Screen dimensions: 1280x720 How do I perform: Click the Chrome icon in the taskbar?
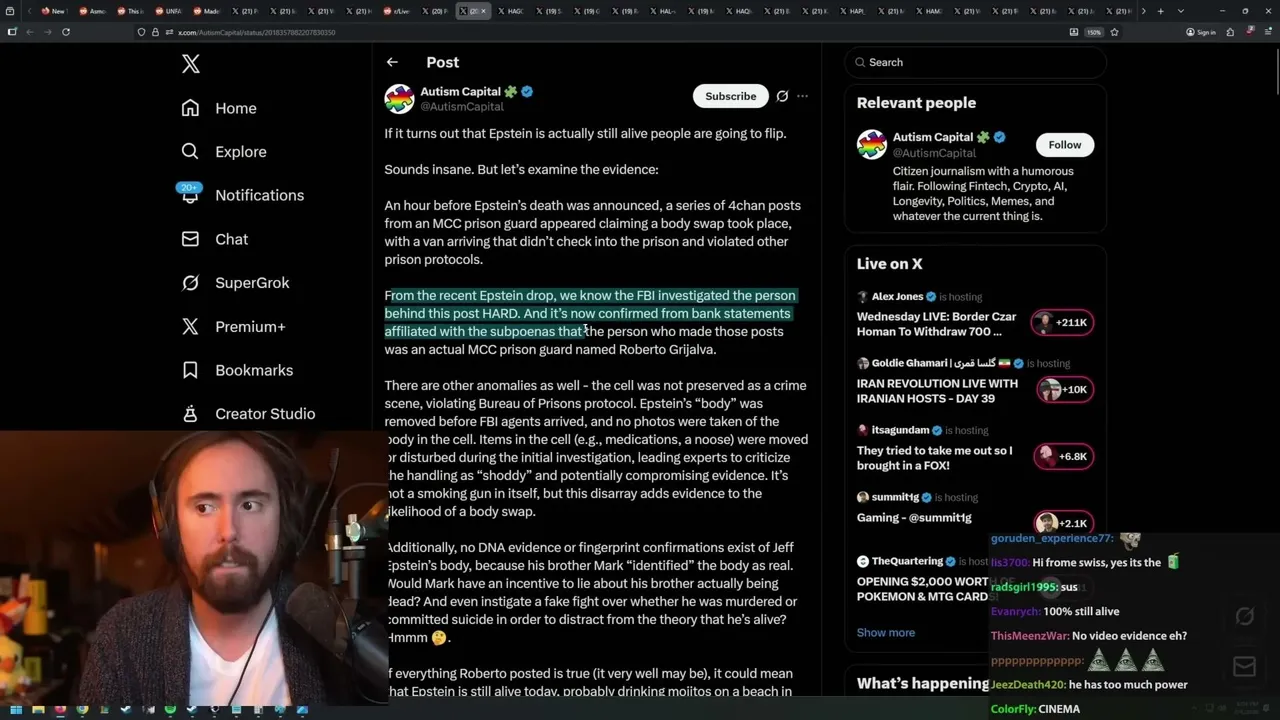[x=82, y=710]
